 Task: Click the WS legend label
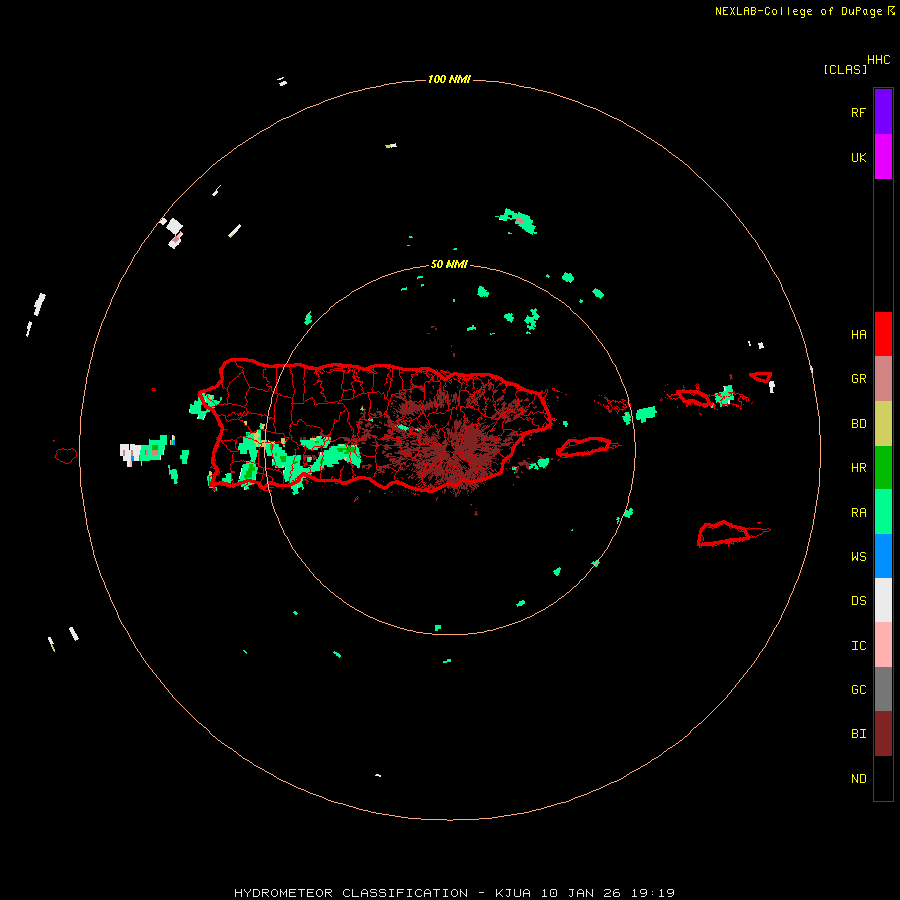point(858,556)
